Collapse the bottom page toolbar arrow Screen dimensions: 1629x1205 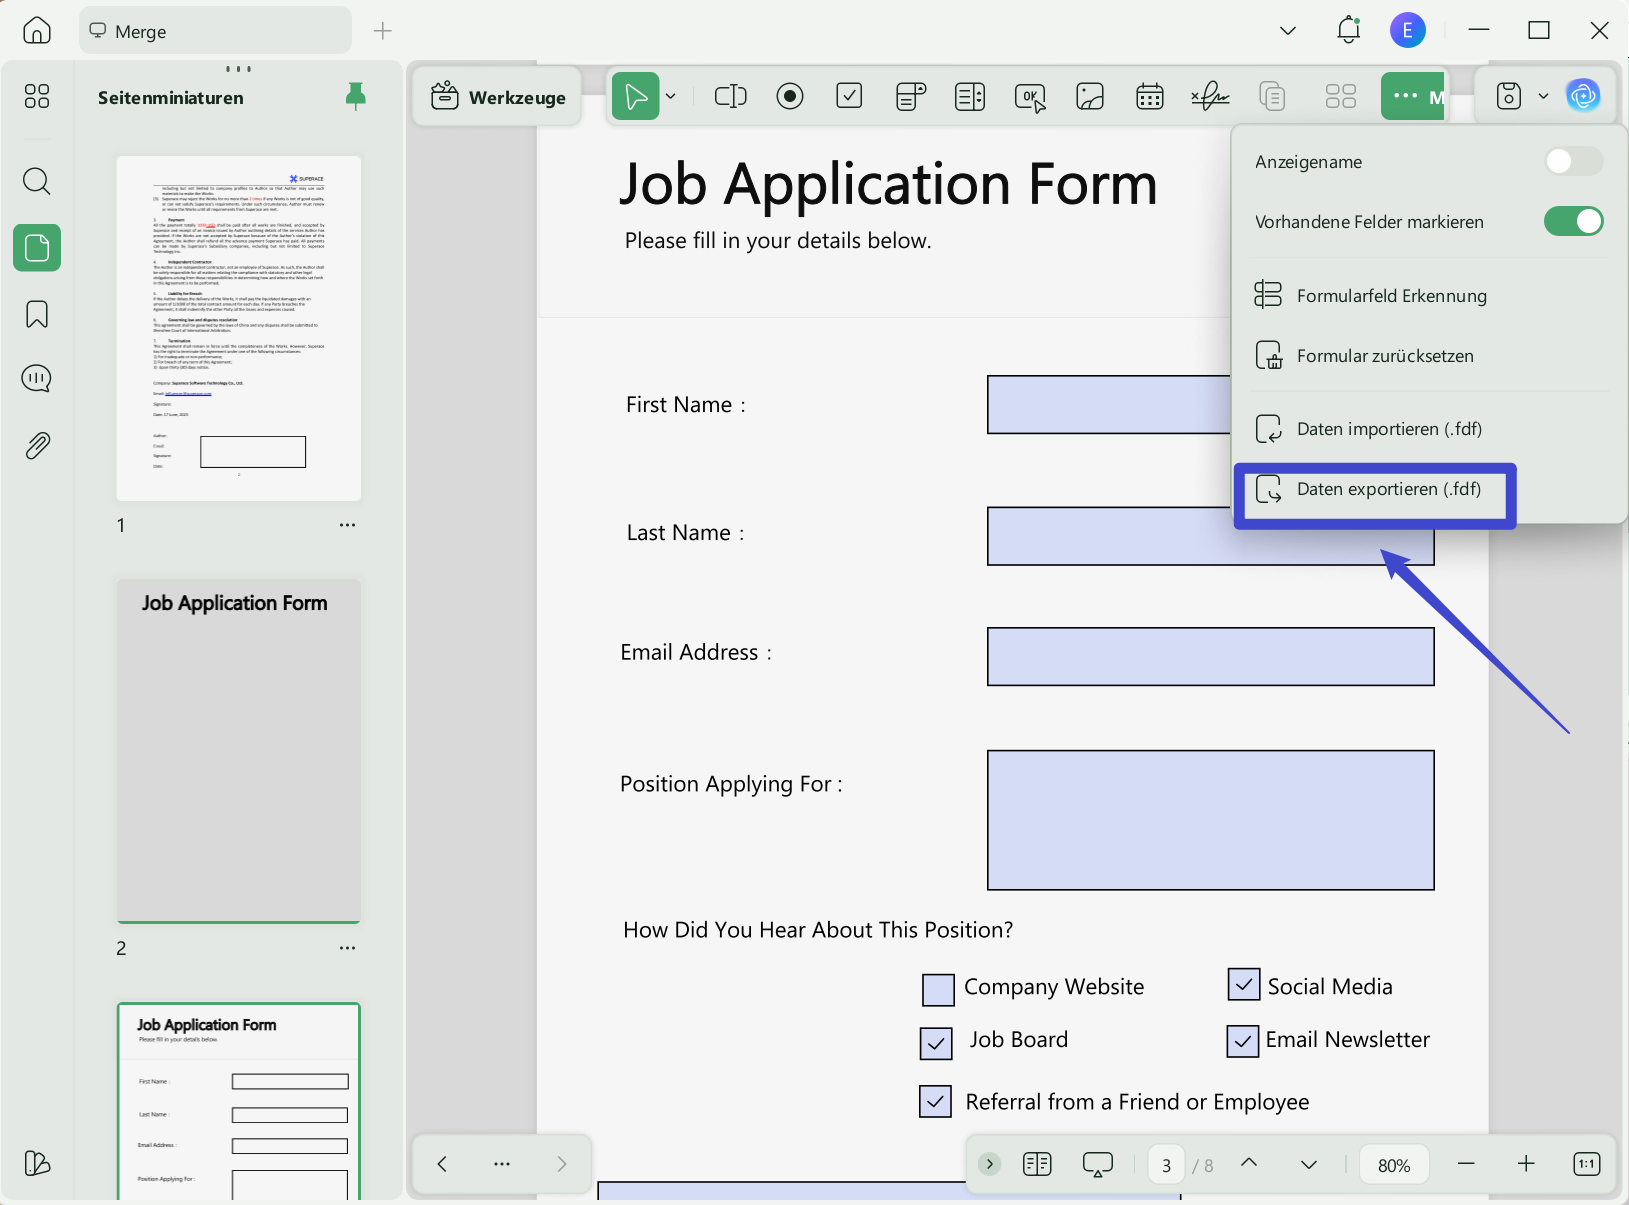[x=989, y=1164]
